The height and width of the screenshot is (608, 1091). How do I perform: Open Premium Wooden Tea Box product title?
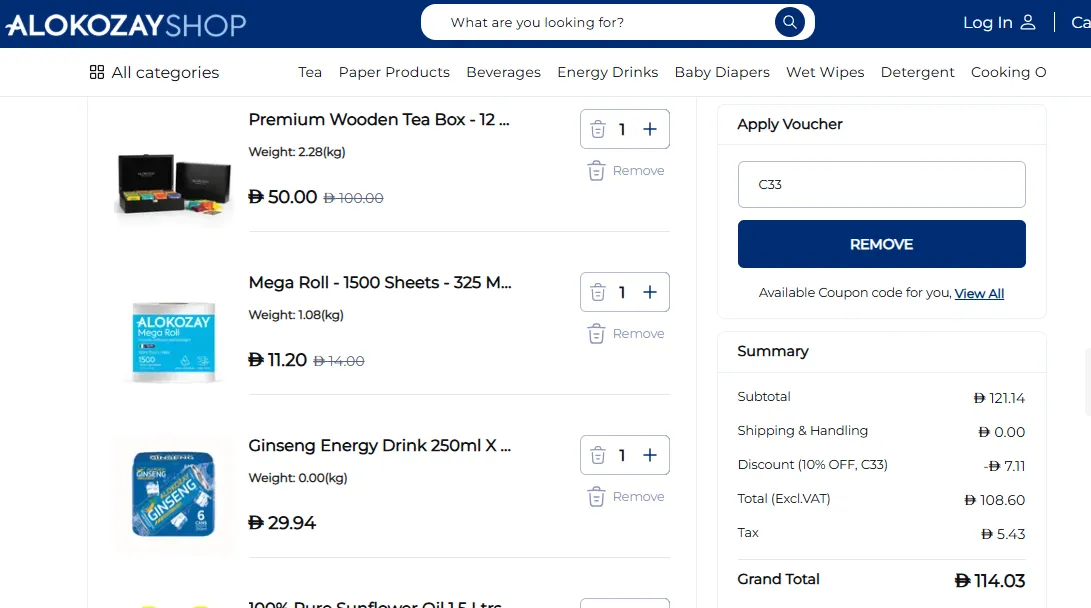pos(379,120)
